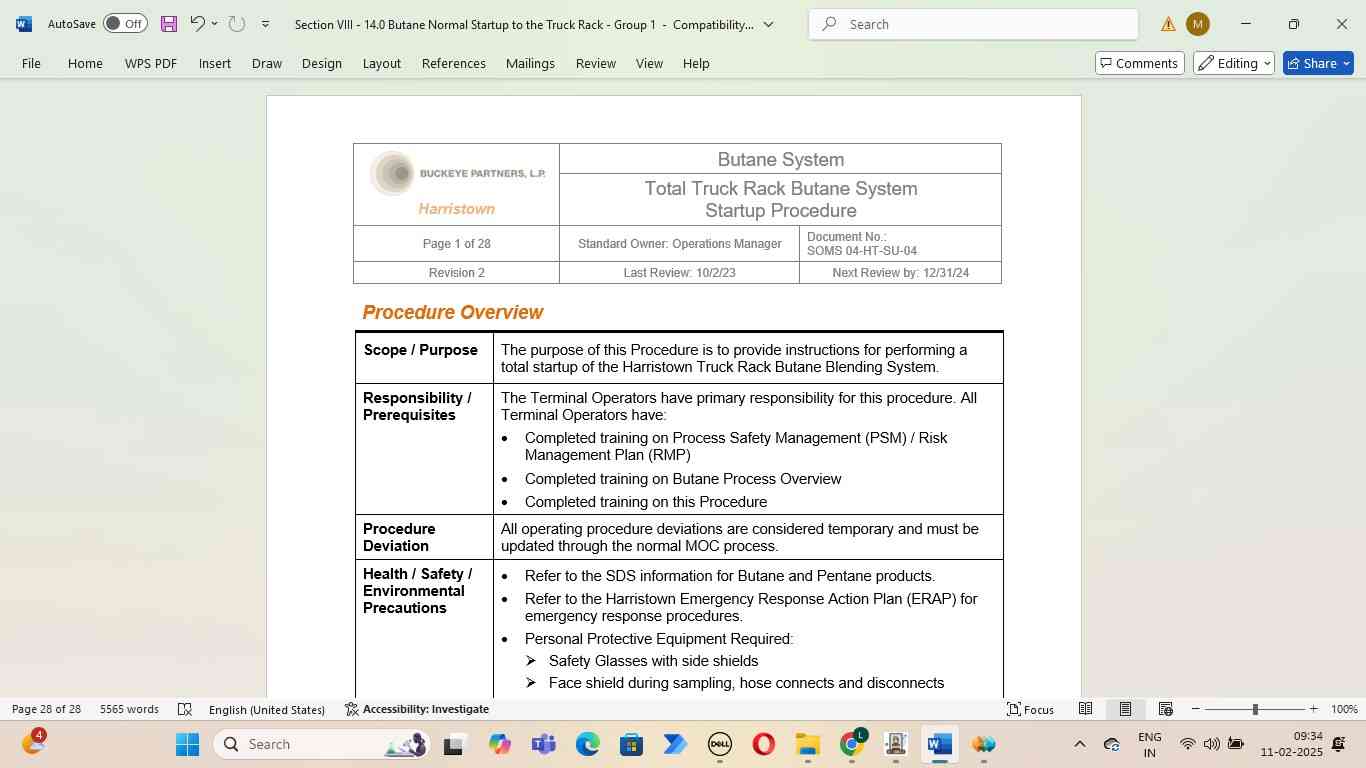Open the WPS PDF tab
Image resolution: width=1366 pixels, height=768 pixels.
(x=151, y=63)
